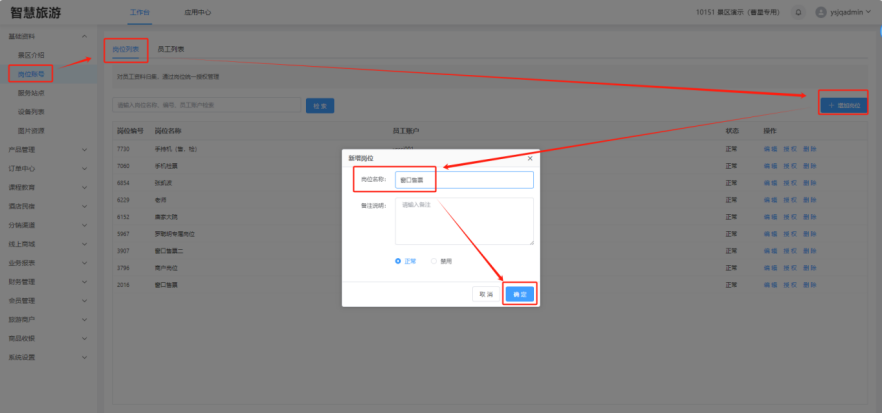Select the 正常 radio button
882x413 pixels.
tap(399, 261)
